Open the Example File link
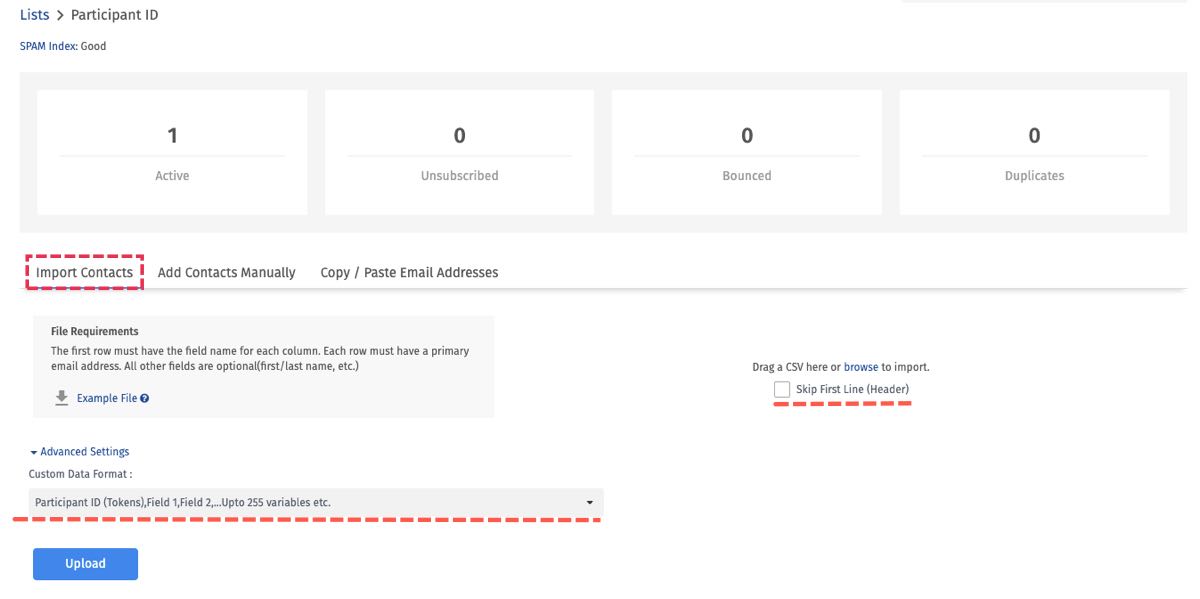Image resolution: width=1200 pixels, height=599 pixels. point(107,398)
